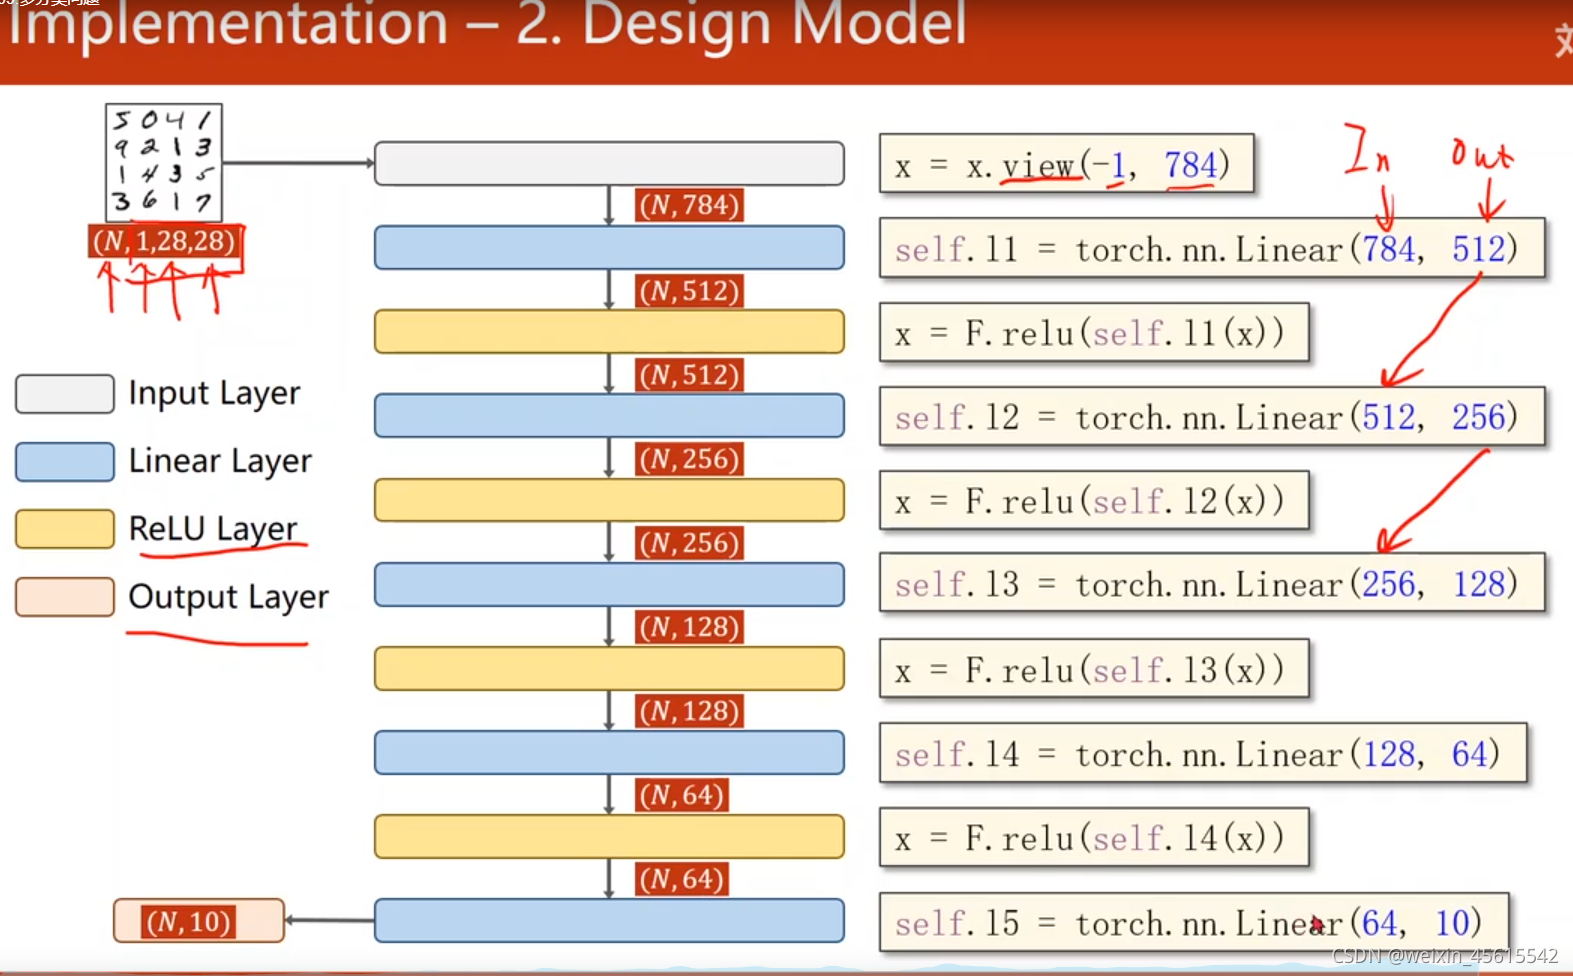Click the yellow ReLU bar beside F.relu(self.l3(x))
This screenshot has width=1573, height=976.
pyautogui.click(x=609, y=669)
